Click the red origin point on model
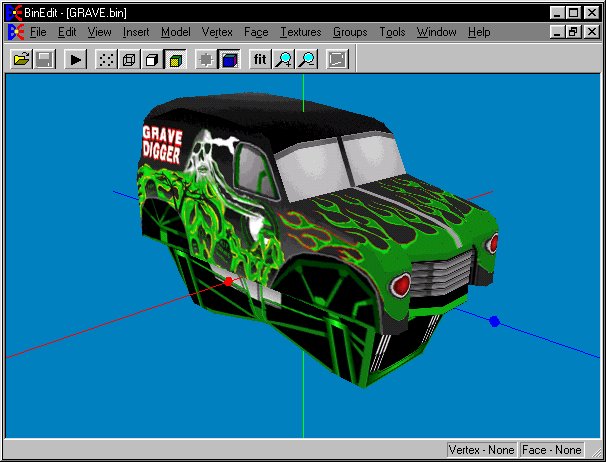 click(x=229, y=282)
